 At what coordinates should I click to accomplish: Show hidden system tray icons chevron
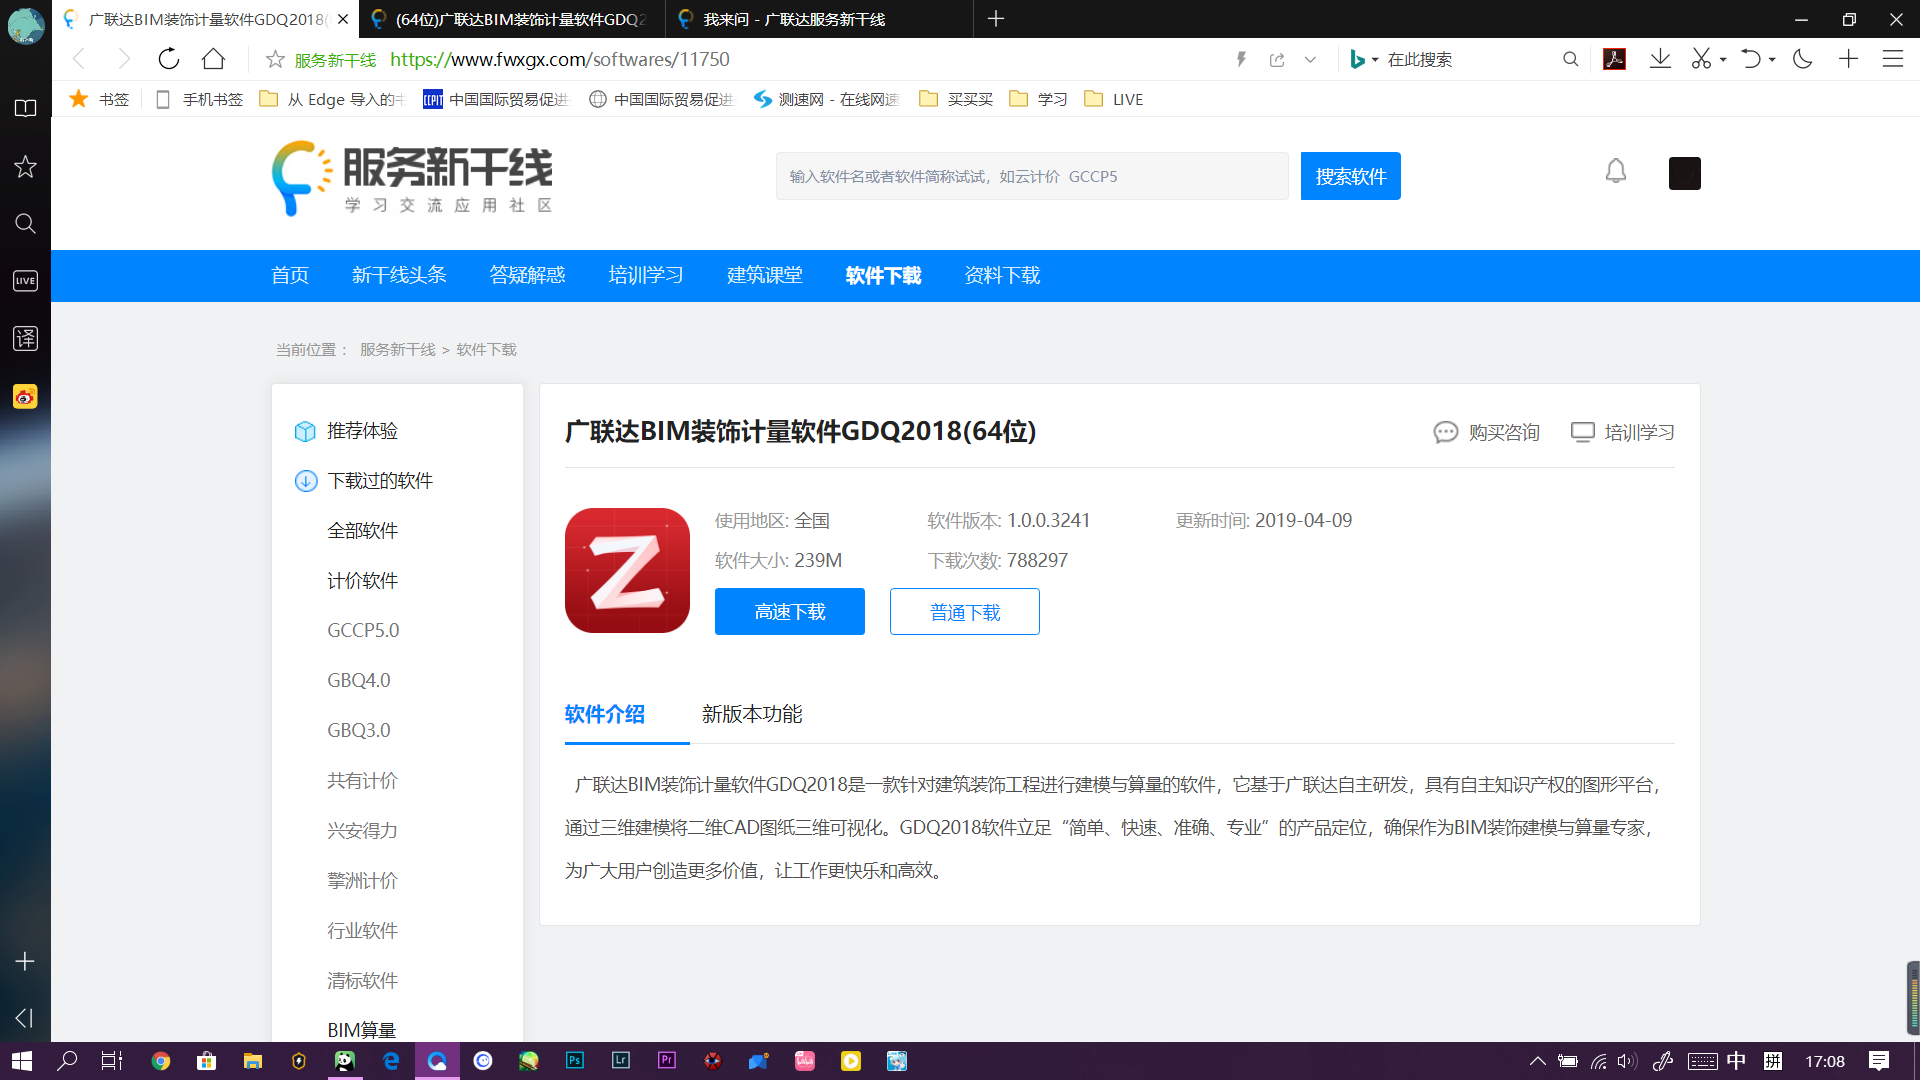(x=1538, y=1061)
